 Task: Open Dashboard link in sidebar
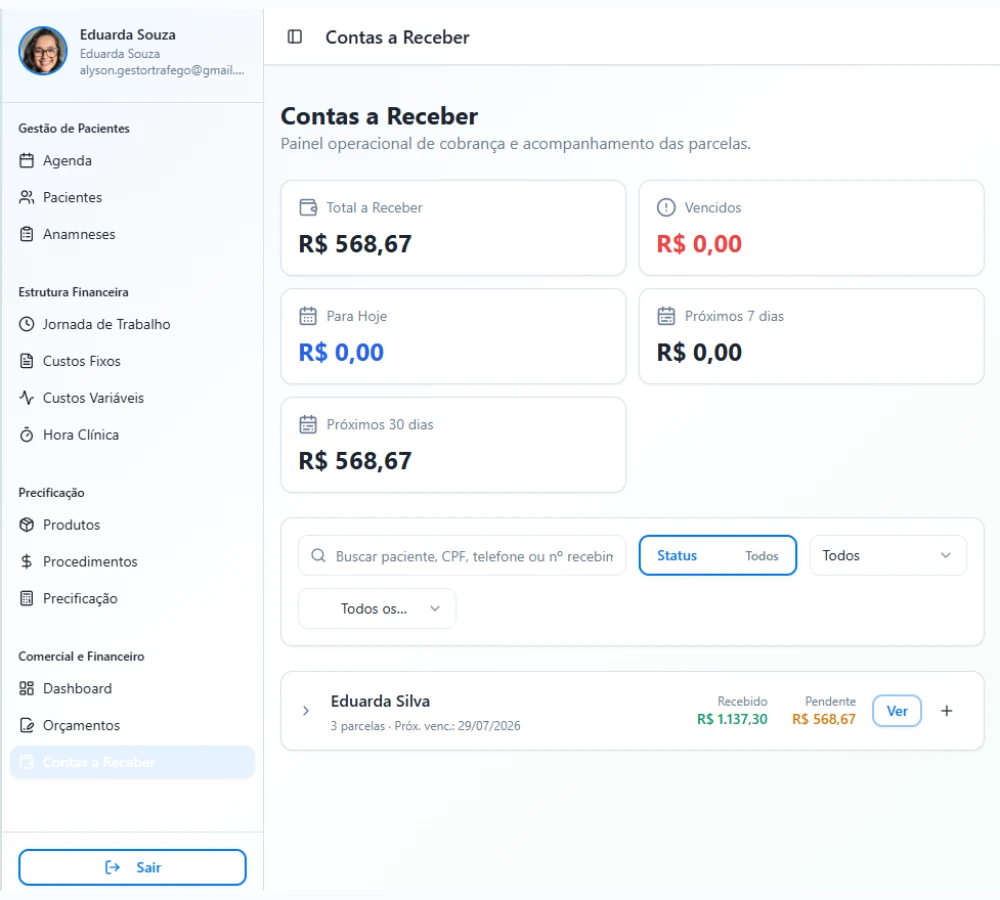132,688
